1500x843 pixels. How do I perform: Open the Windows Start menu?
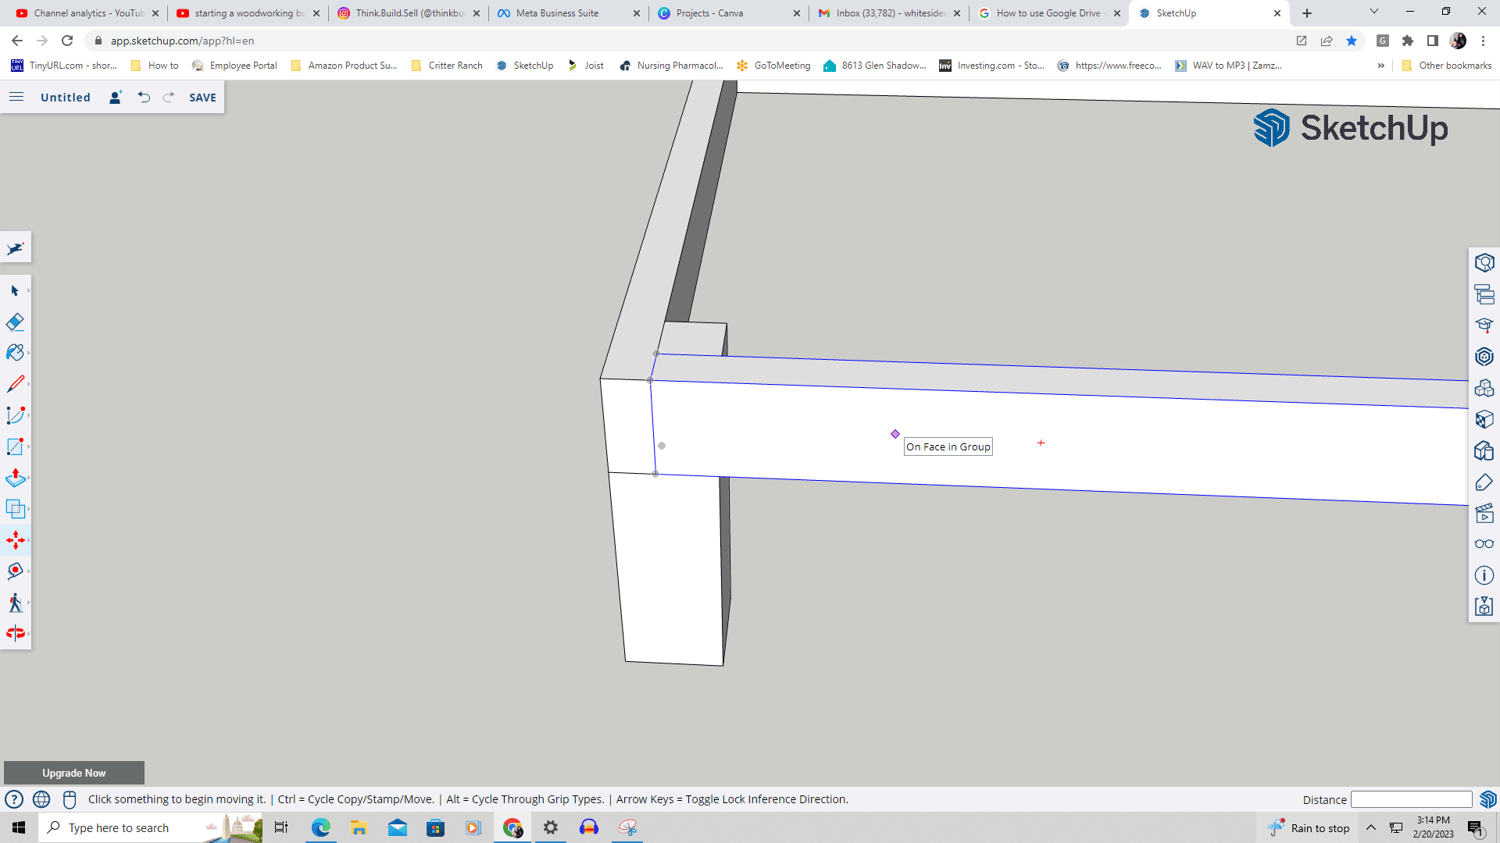(x=18, y=828)
